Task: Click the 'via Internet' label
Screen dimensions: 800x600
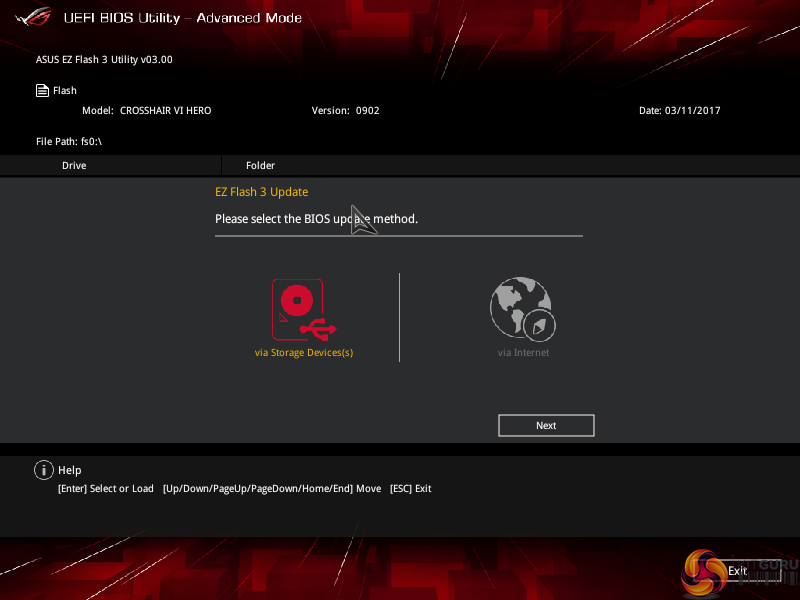Action: (x=523, y=353)
